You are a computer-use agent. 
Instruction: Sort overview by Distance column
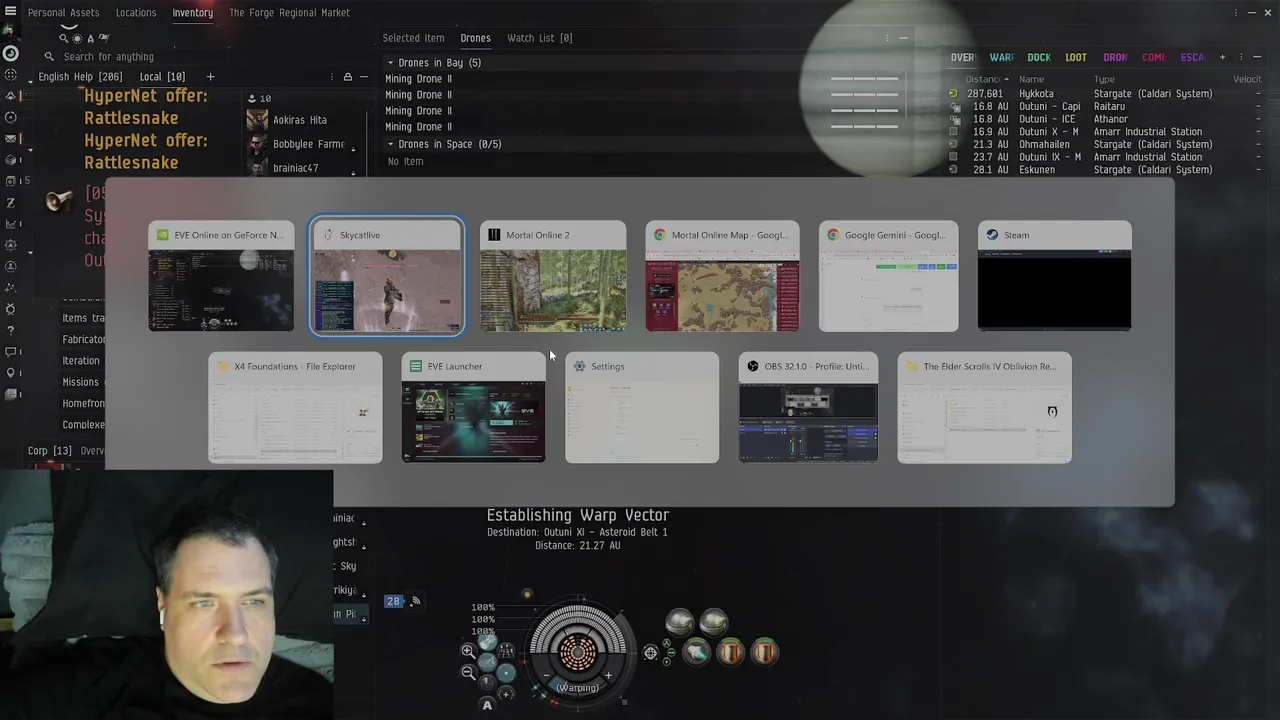point(986,79)
